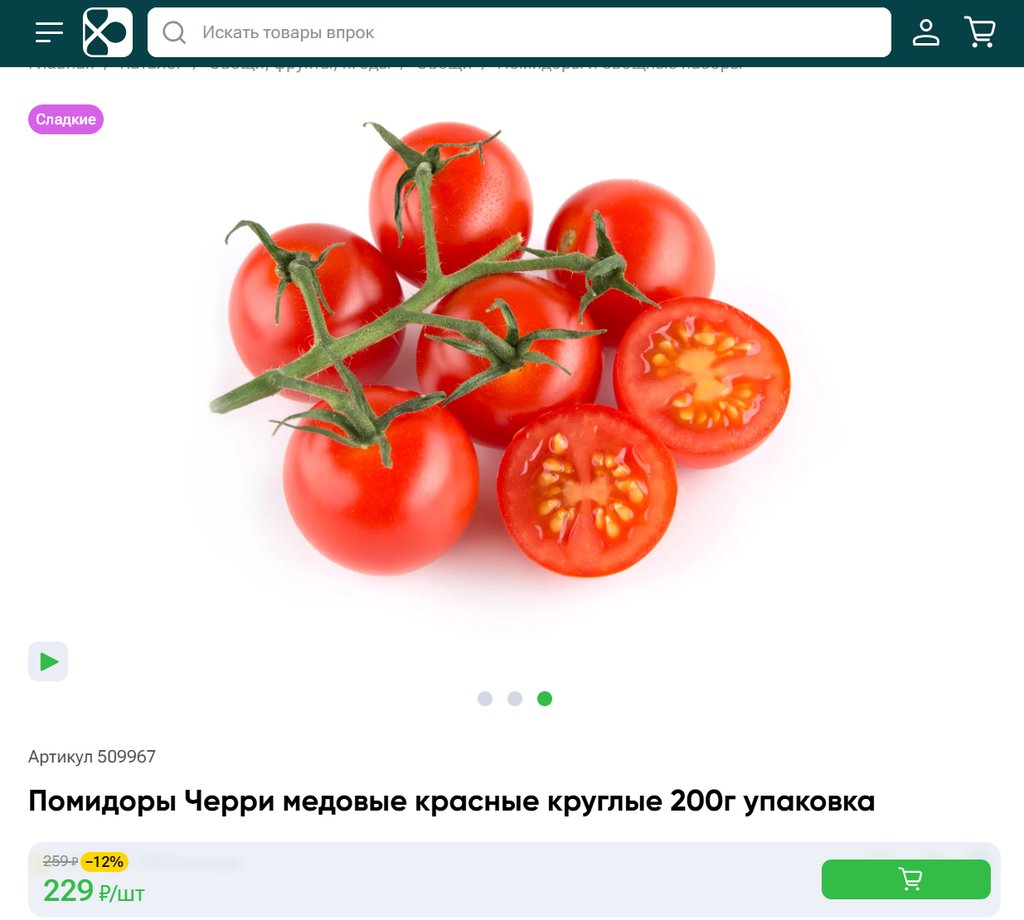Play the product video
The width and height of the screenshot is (1024, 920).
click(48, 661)
